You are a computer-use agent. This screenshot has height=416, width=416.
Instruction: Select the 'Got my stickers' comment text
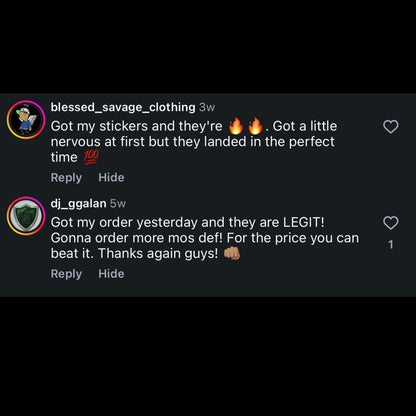click(x=194, y=142)
